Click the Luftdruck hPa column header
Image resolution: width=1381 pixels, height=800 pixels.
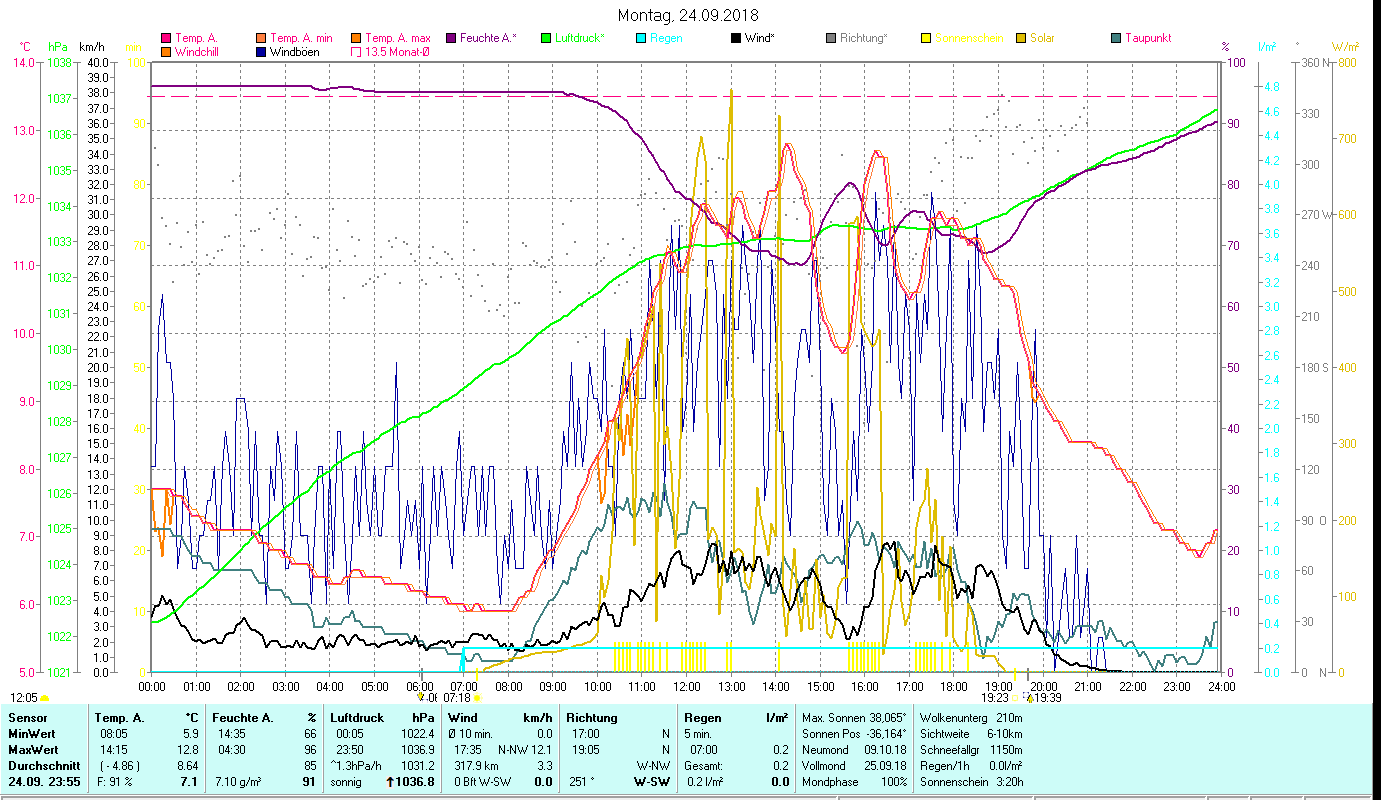[x=382, y=717]
